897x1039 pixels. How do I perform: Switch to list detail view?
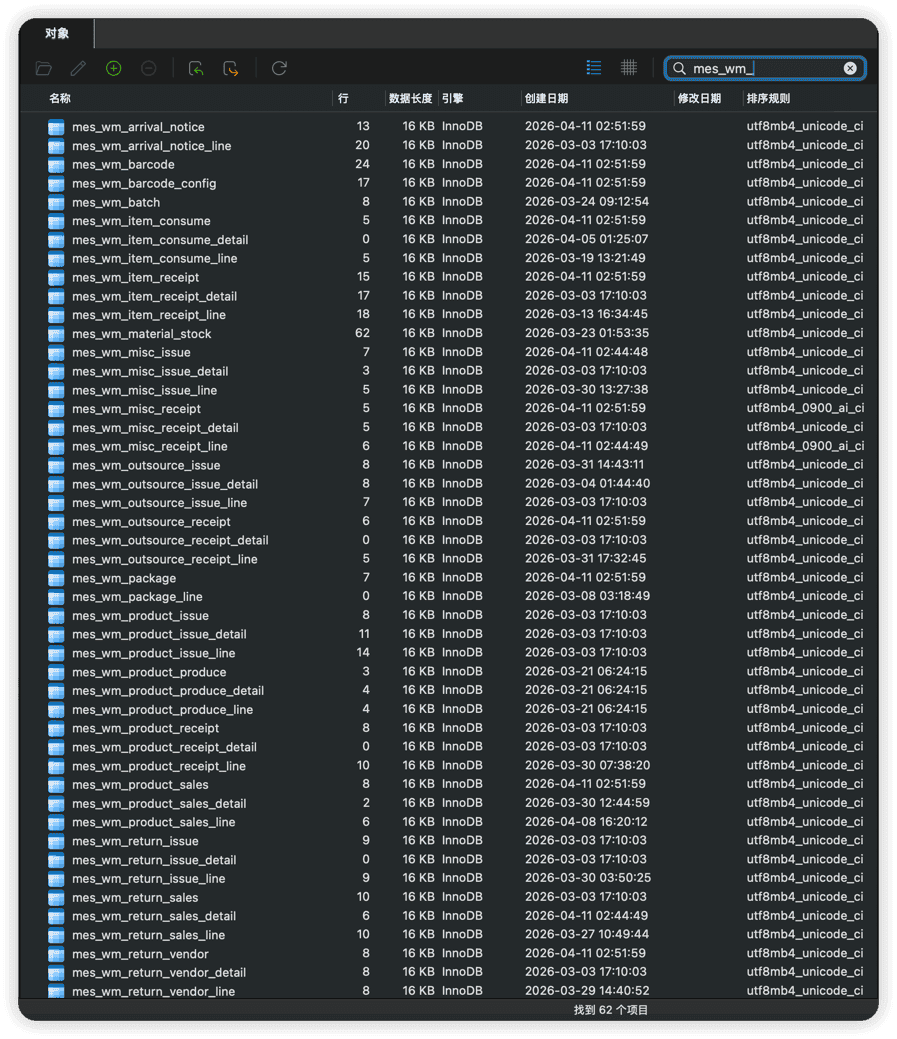594,68
